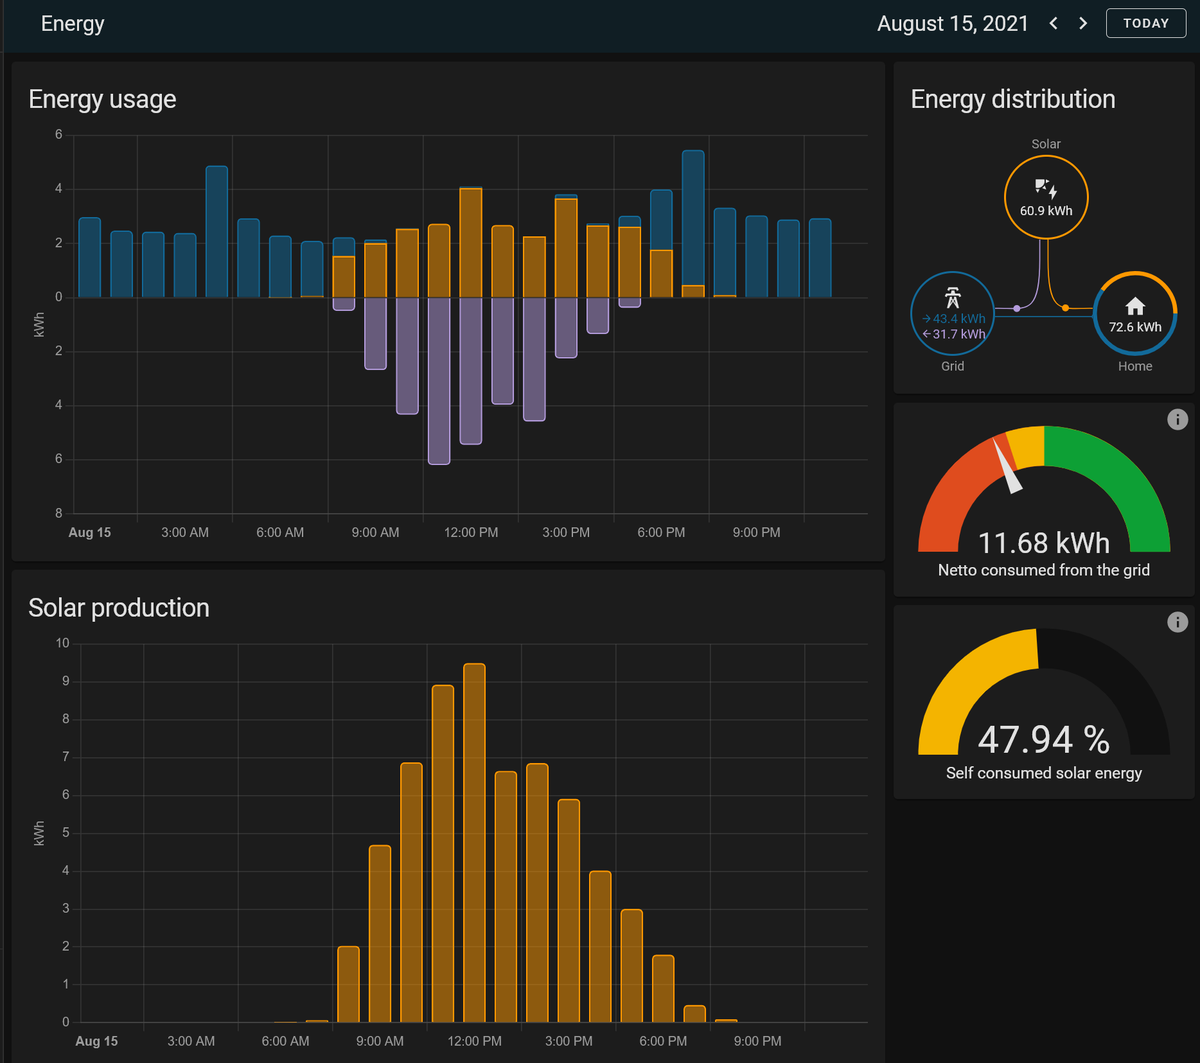This screenshot has width=1200, height=1063.
Task: Click the 11.68 kWh gauge value
Action: [1044, 543]
